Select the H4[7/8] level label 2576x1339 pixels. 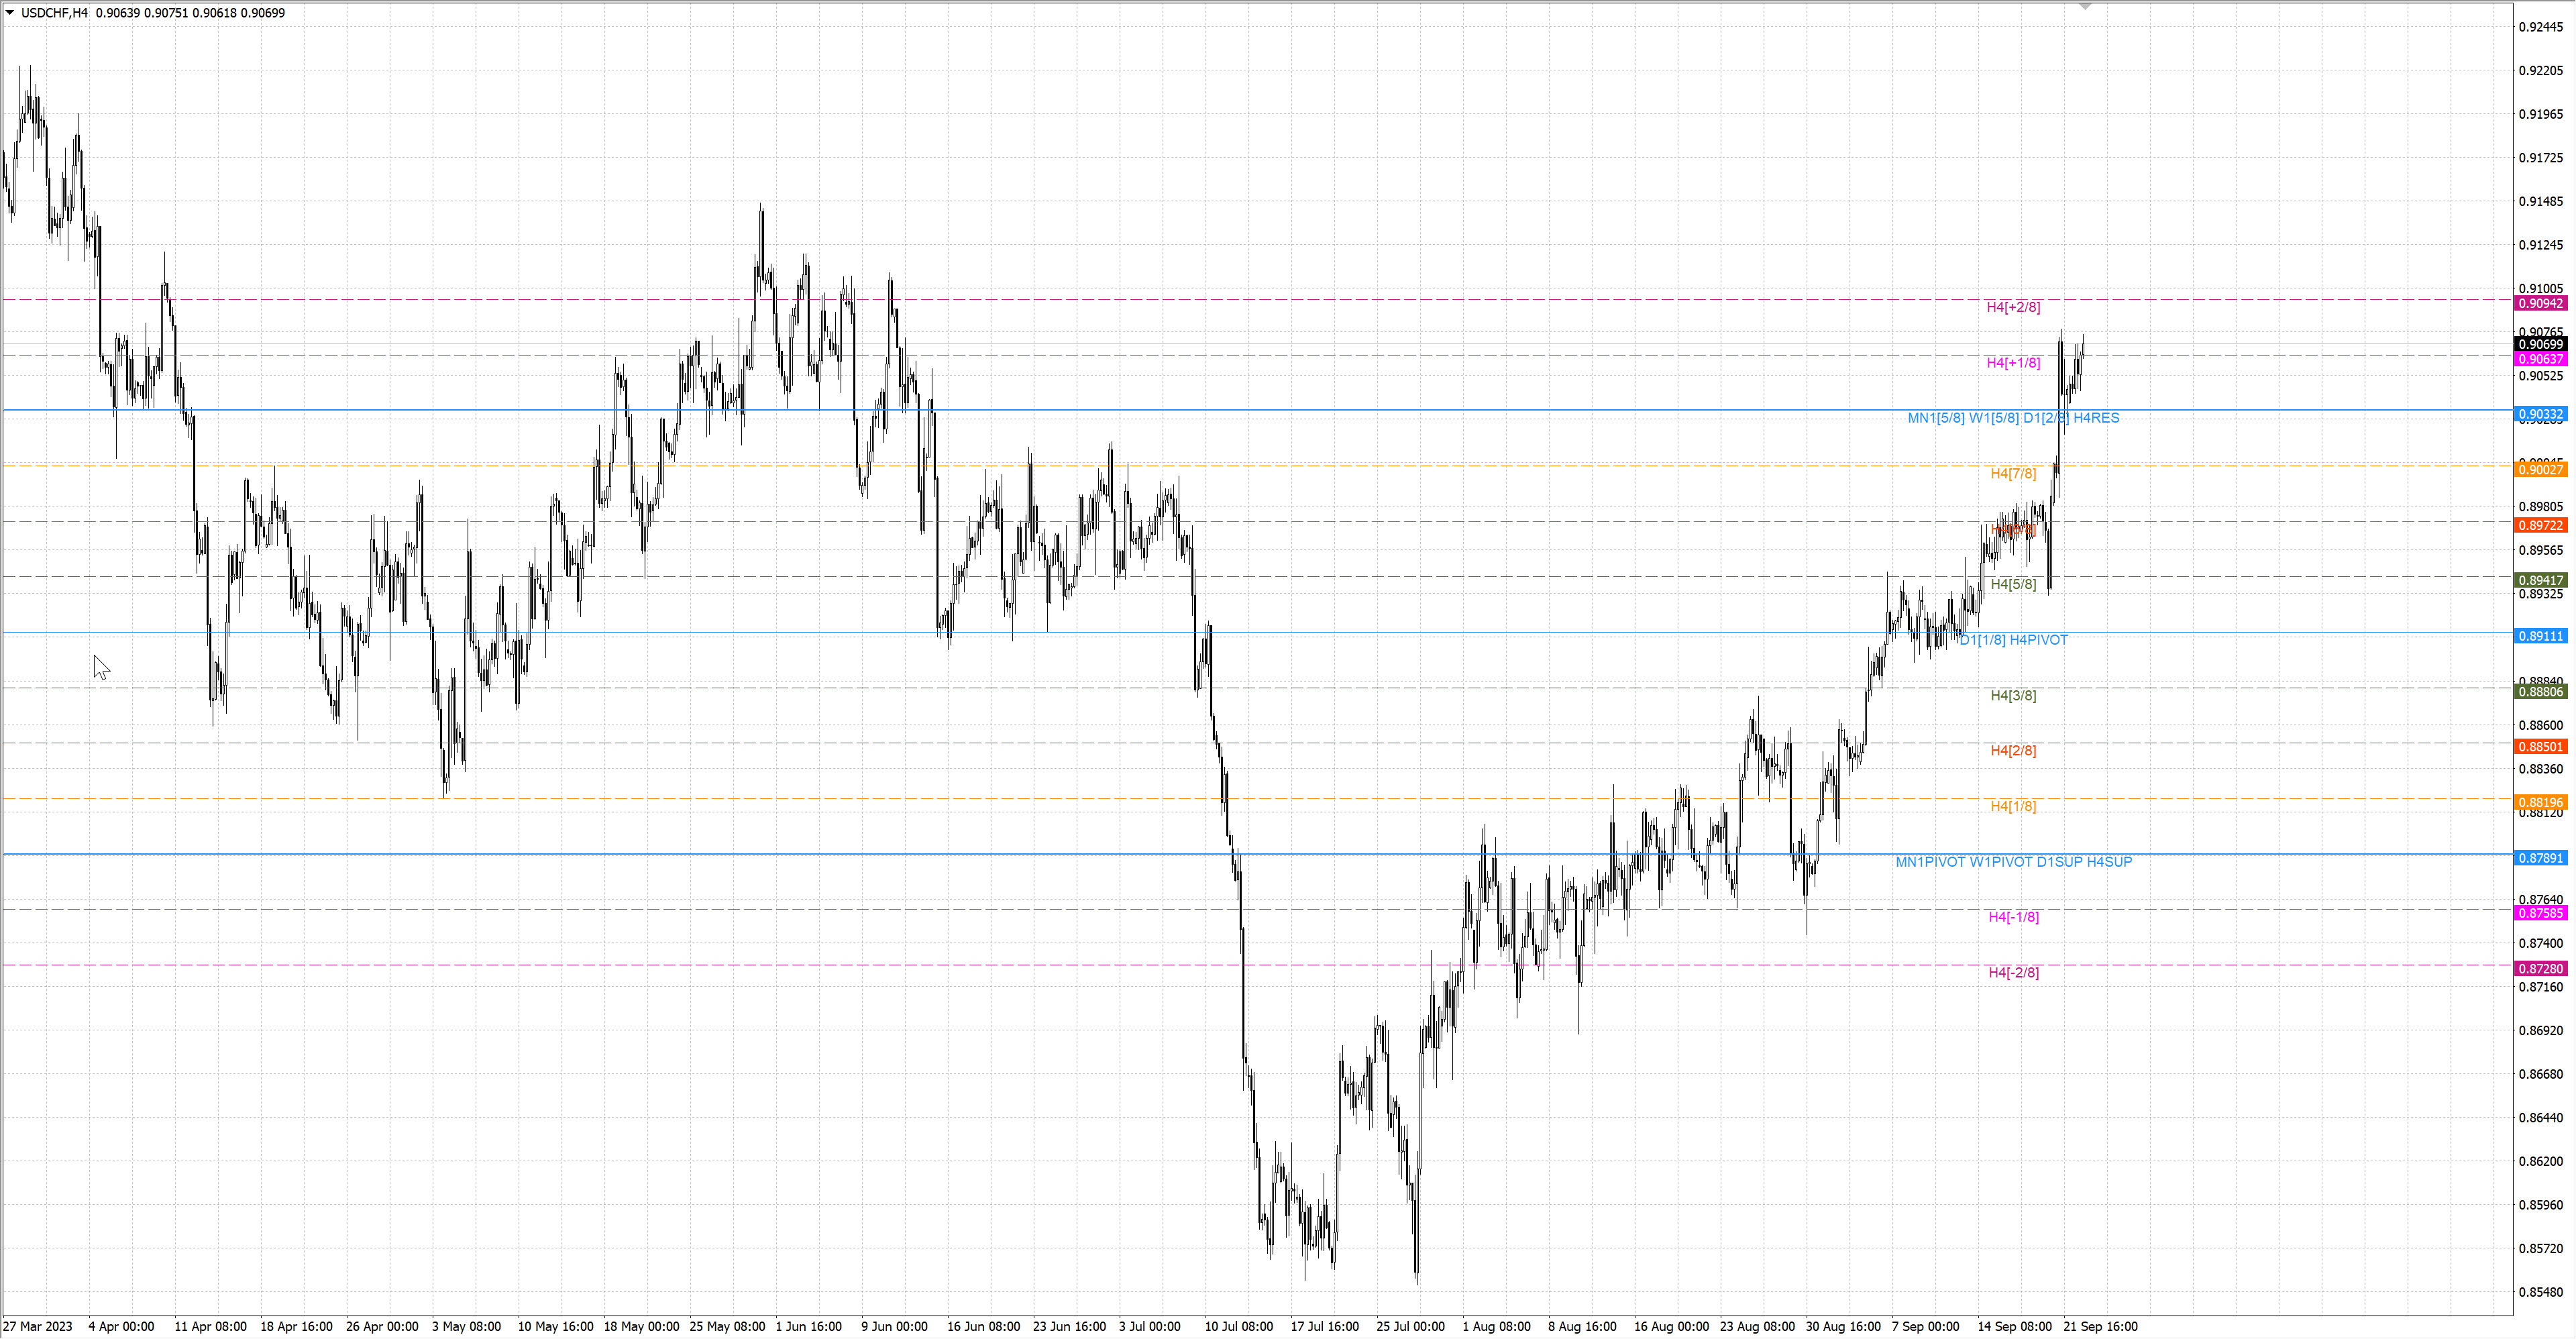[2012, 474]
